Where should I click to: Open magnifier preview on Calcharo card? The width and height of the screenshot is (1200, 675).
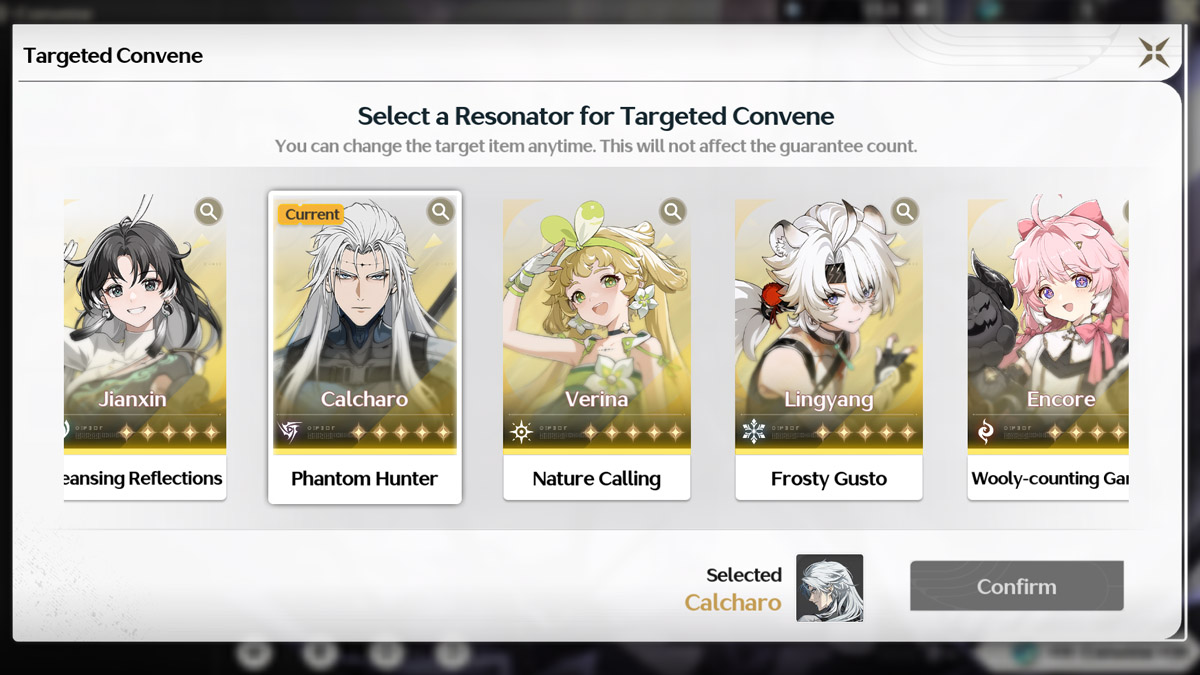pos(440,212)
